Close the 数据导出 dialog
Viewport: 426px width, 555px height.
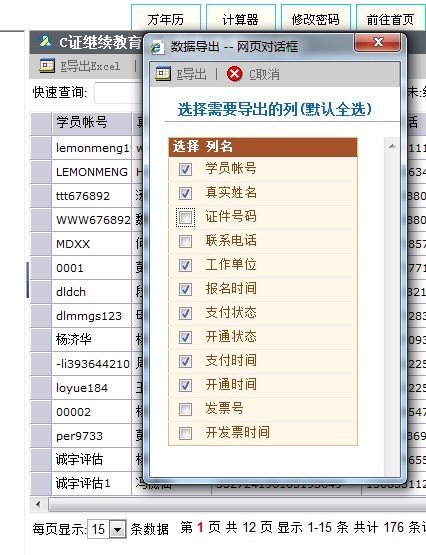[x=378, y=42]
